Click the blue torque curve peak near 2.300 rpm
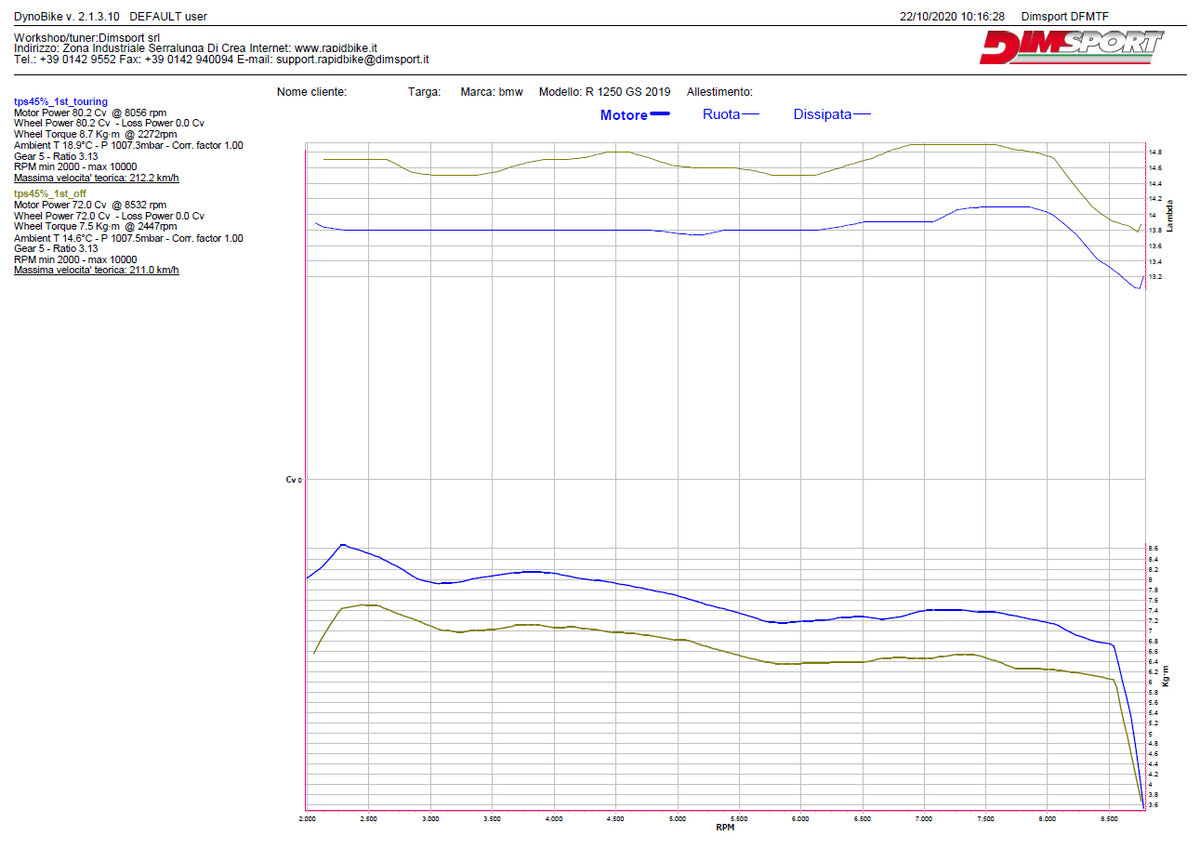 pos(343,545)
